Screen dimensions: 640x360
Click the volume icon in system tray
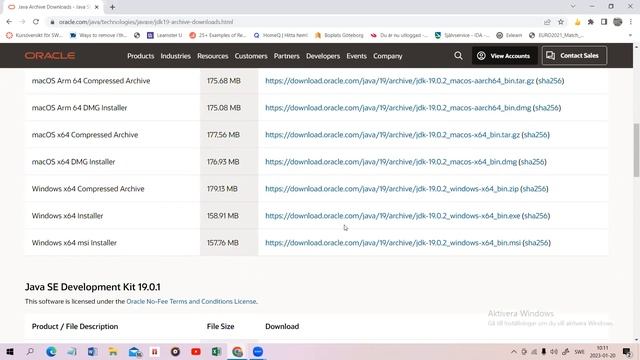point(554,351)
